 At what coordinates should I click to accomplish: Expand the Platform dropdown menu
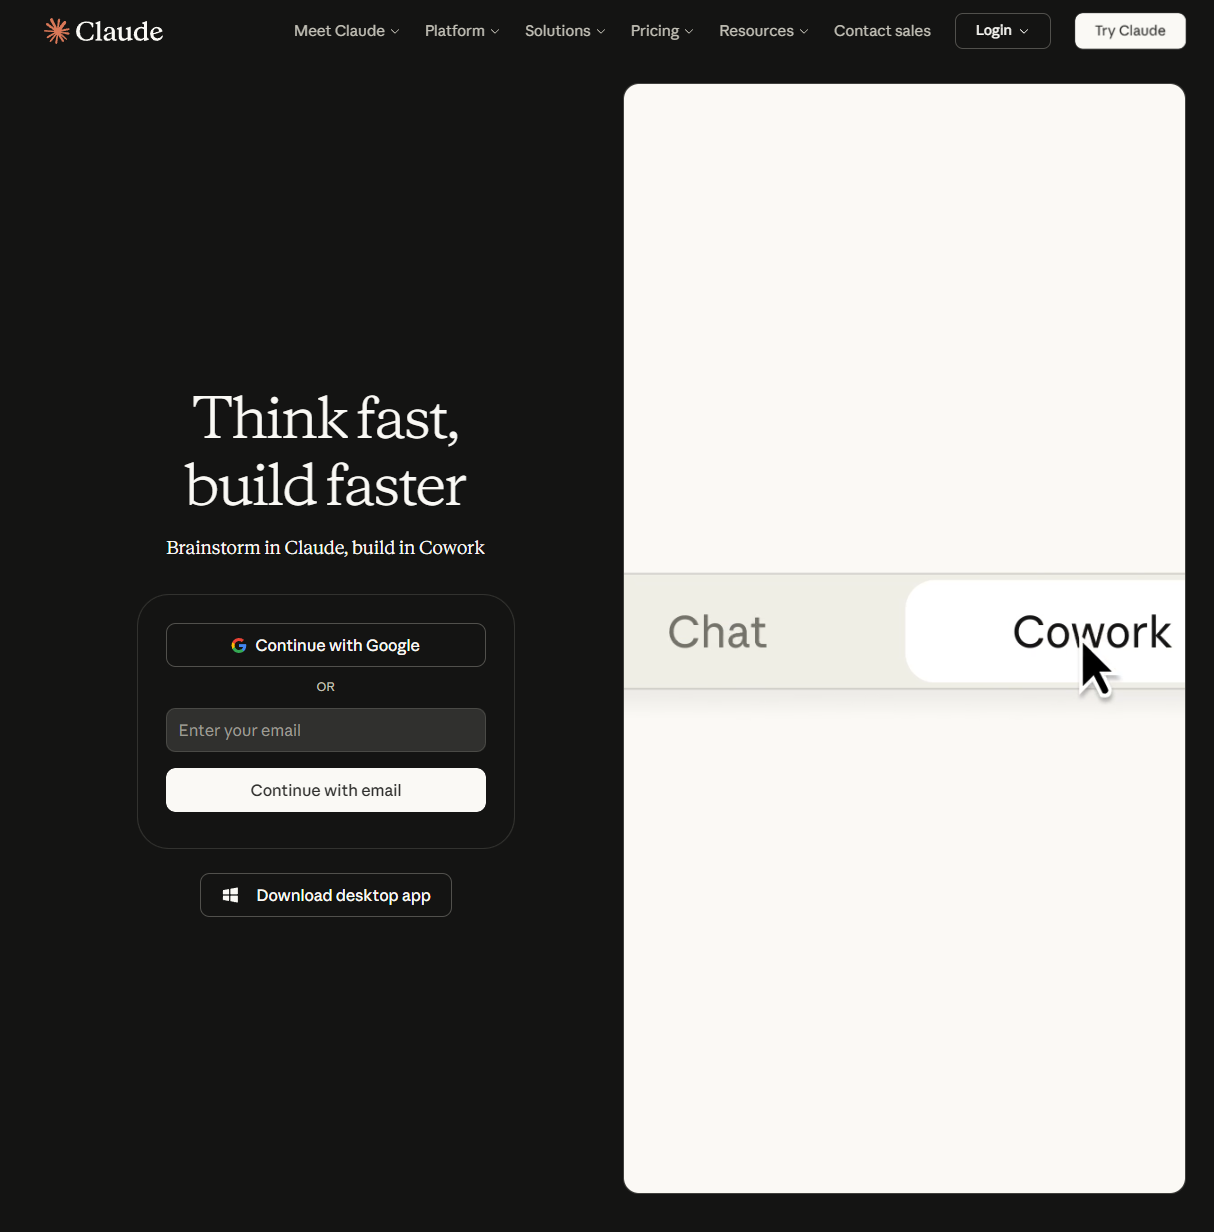pyautogui.click(x=462, y=31)
